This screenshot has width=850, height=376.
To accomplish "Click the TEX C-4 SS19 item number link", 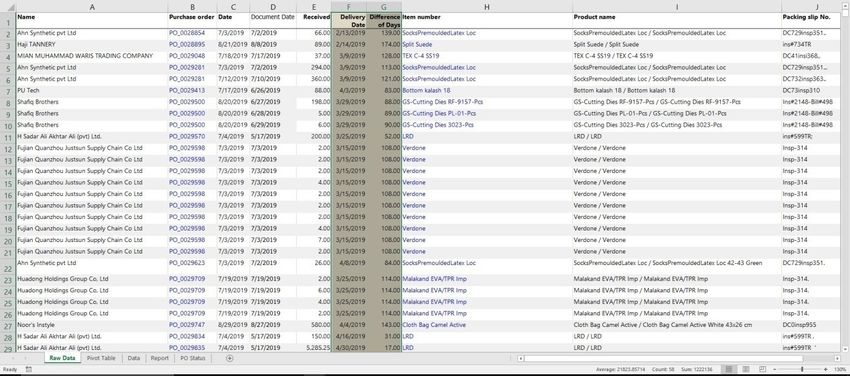I will (421, 56).
